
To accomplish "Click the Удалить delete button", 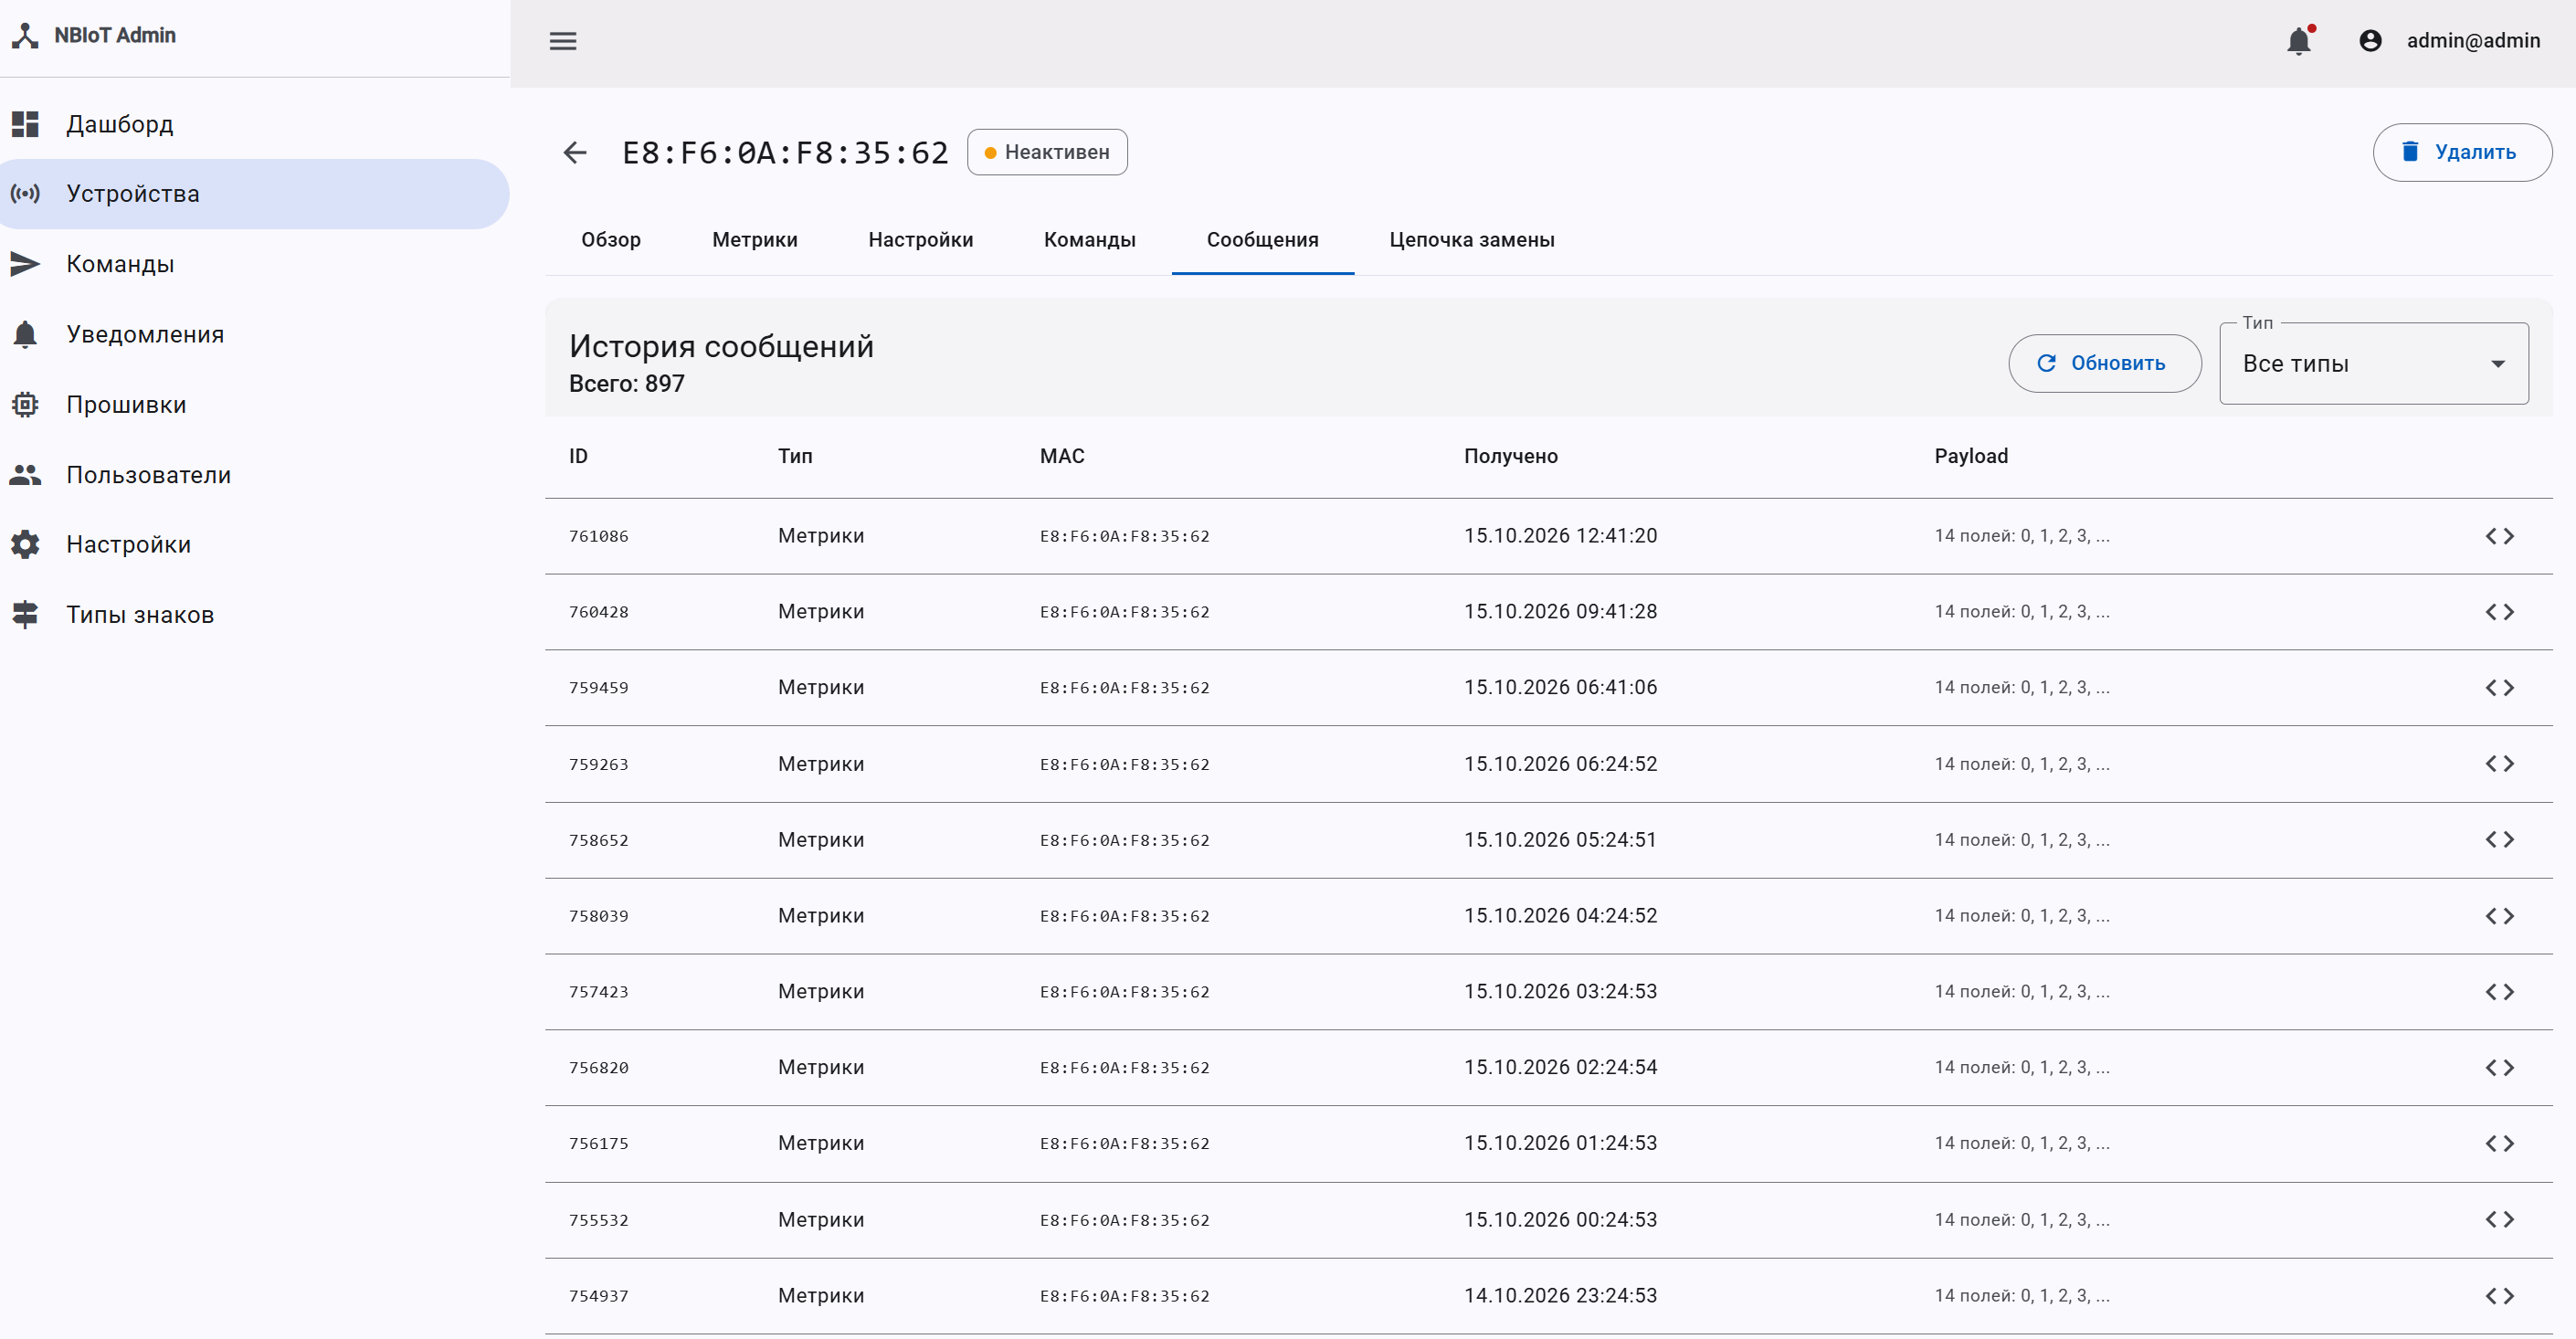I will coord(2462,152).
